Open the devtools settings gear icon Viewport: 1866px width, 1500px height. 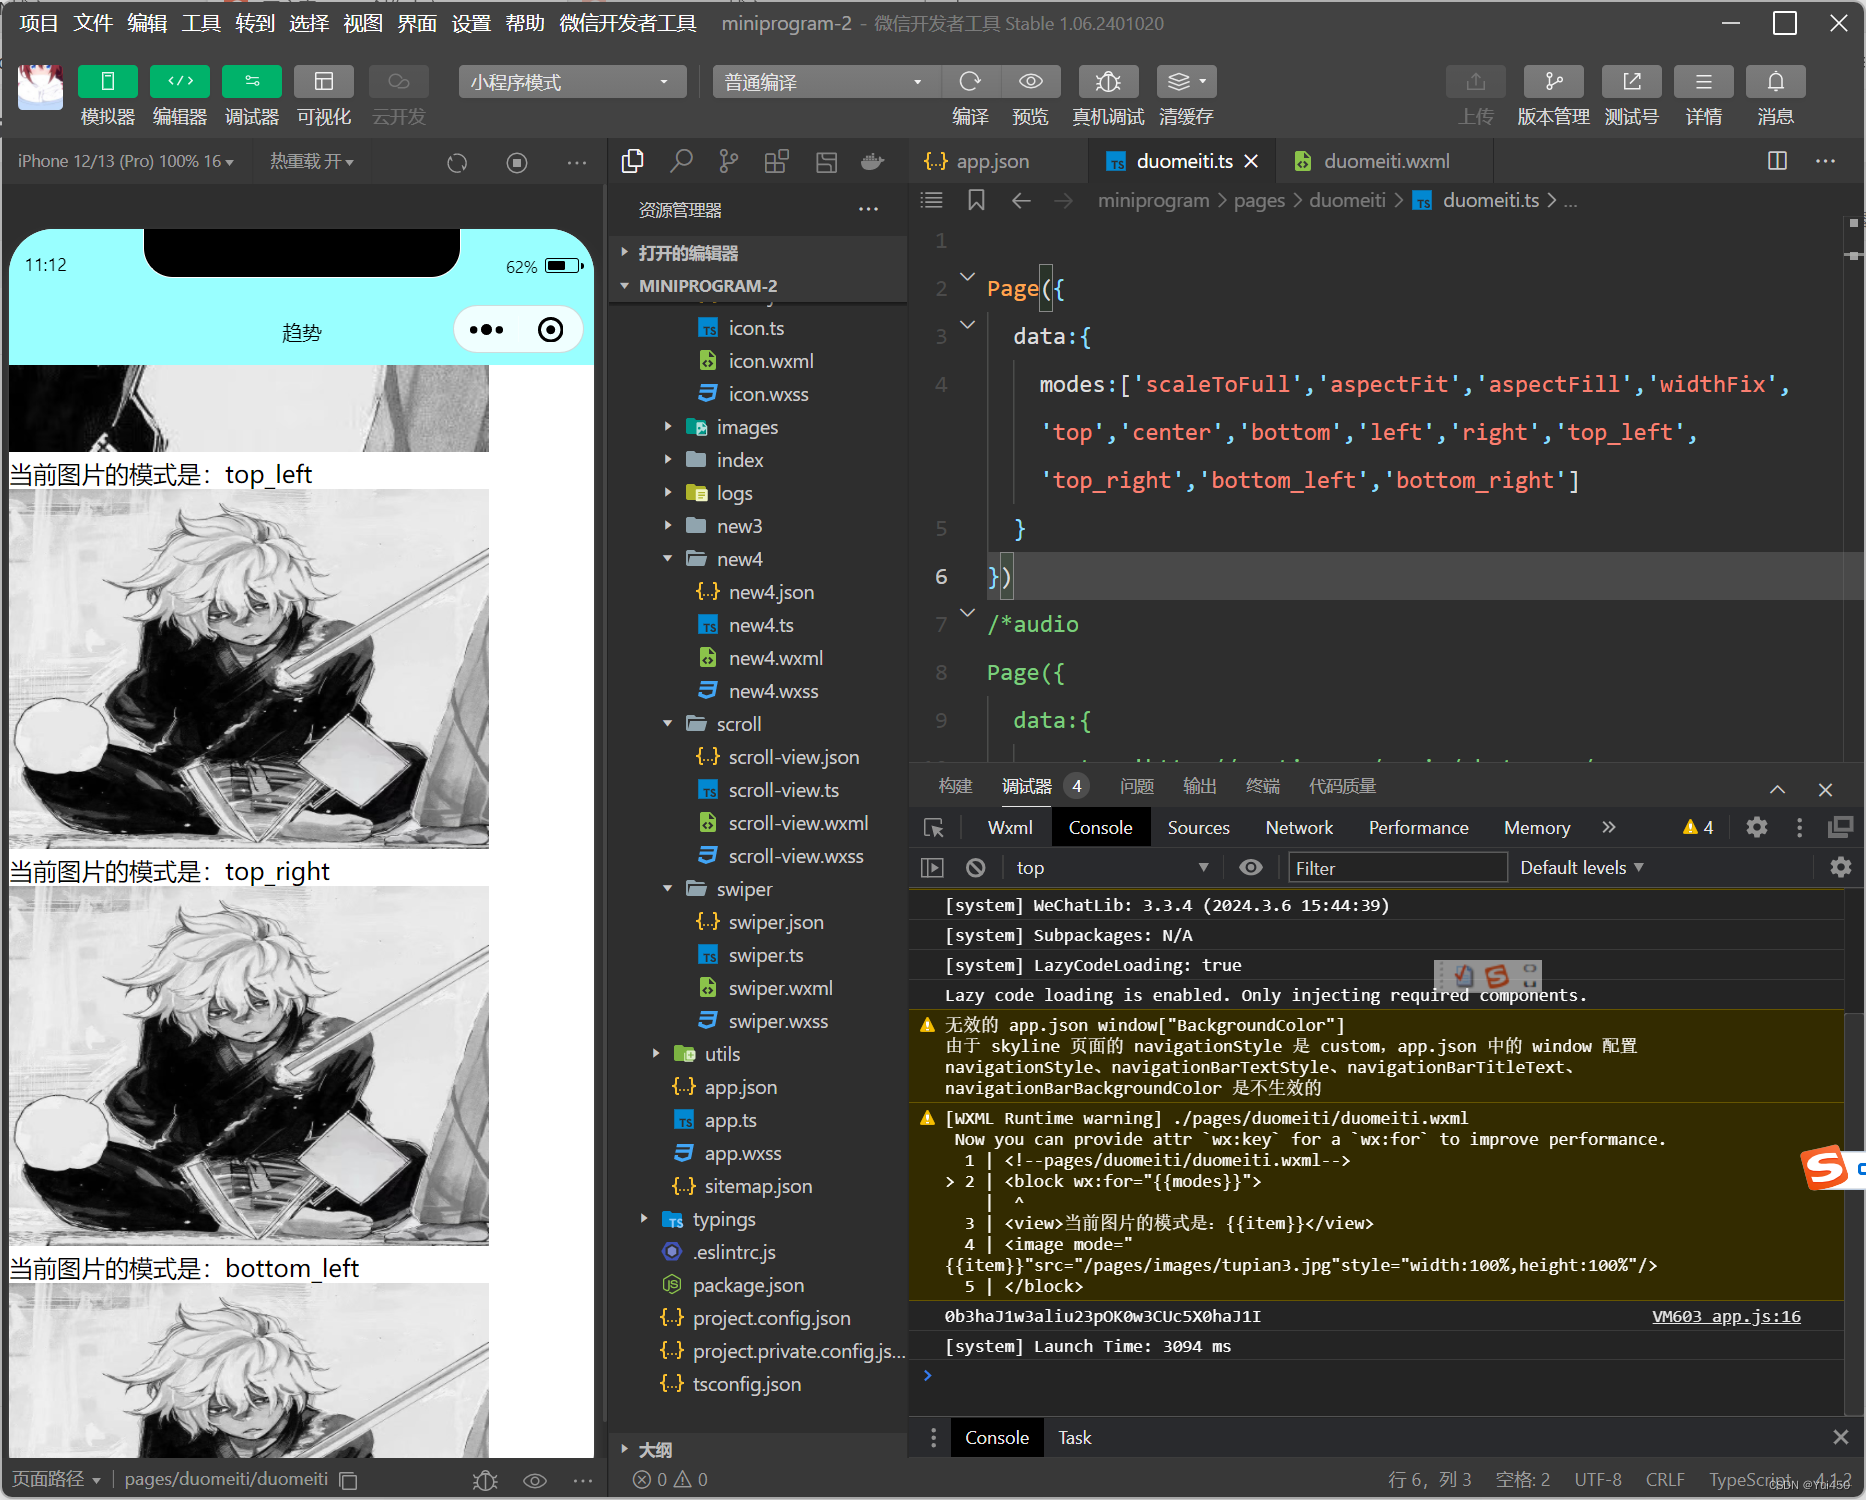pos(1757,828)
